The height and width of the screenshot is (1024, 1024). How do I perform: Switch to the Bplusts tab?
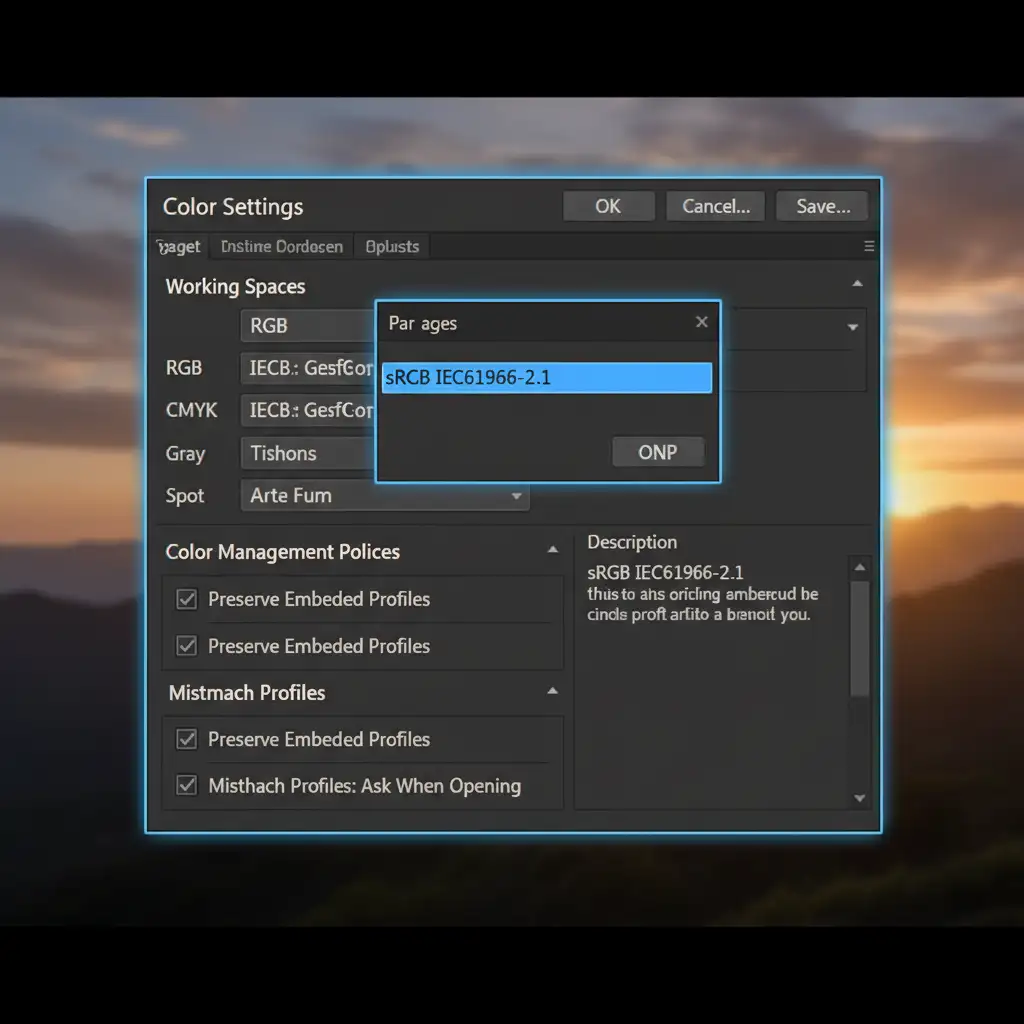point(392,247)
